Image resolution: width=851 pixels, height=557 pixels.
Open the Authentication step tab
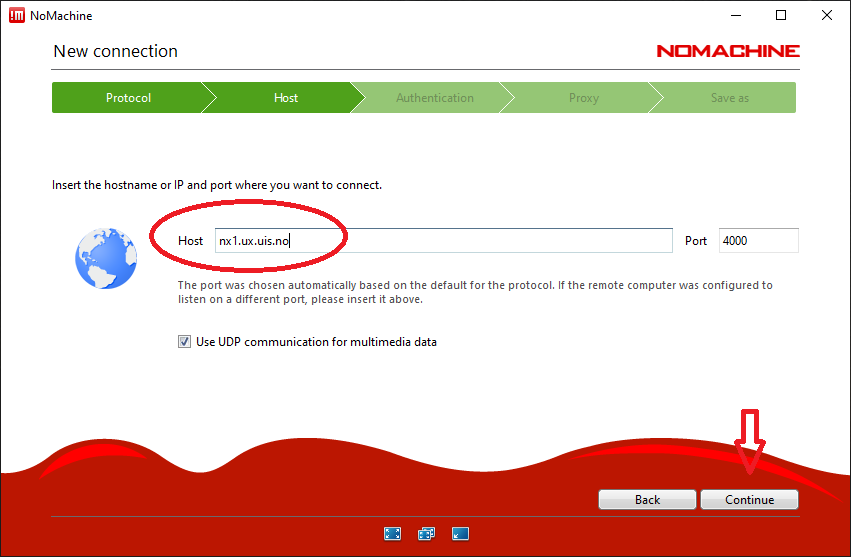tap(435, 98)
